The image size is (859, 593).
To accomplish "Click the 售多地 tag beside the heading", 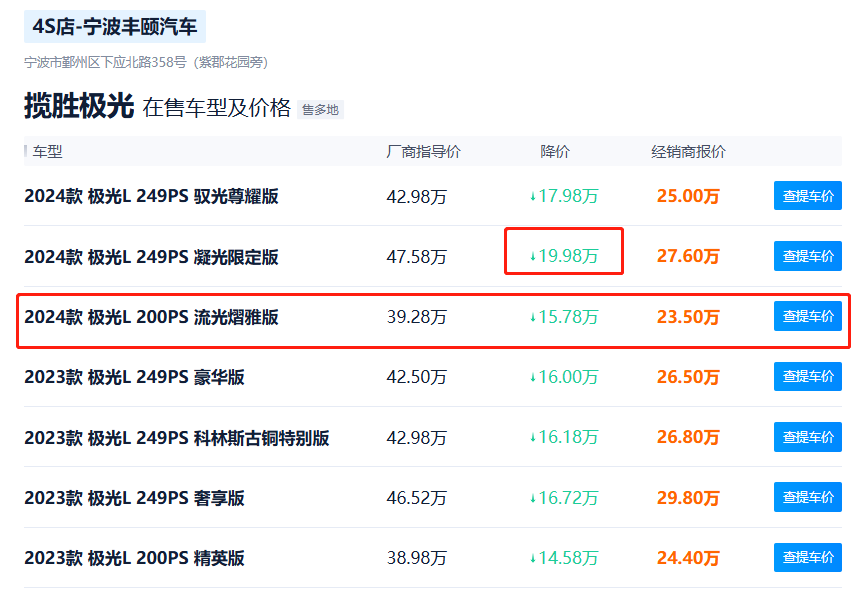I will tap(320, 110).
